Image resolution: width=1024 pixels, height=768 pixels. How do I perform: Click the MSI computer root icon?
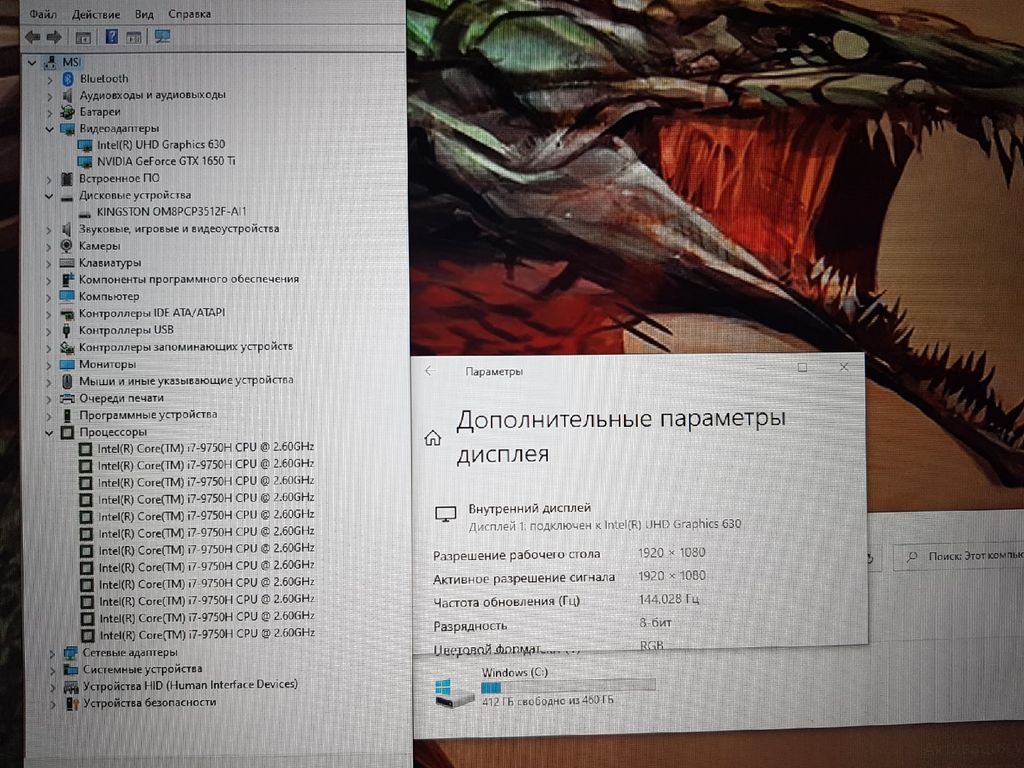coord(50,62)
